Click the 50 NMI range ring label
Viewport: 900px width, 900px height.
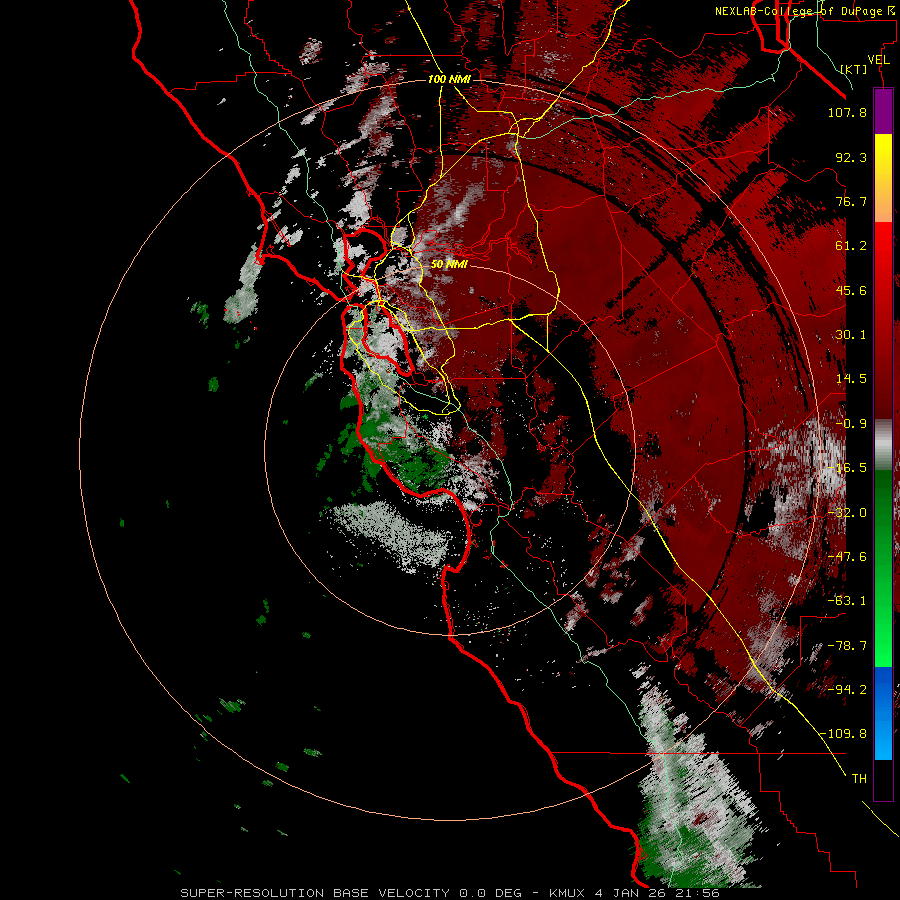tap(449, 264)
